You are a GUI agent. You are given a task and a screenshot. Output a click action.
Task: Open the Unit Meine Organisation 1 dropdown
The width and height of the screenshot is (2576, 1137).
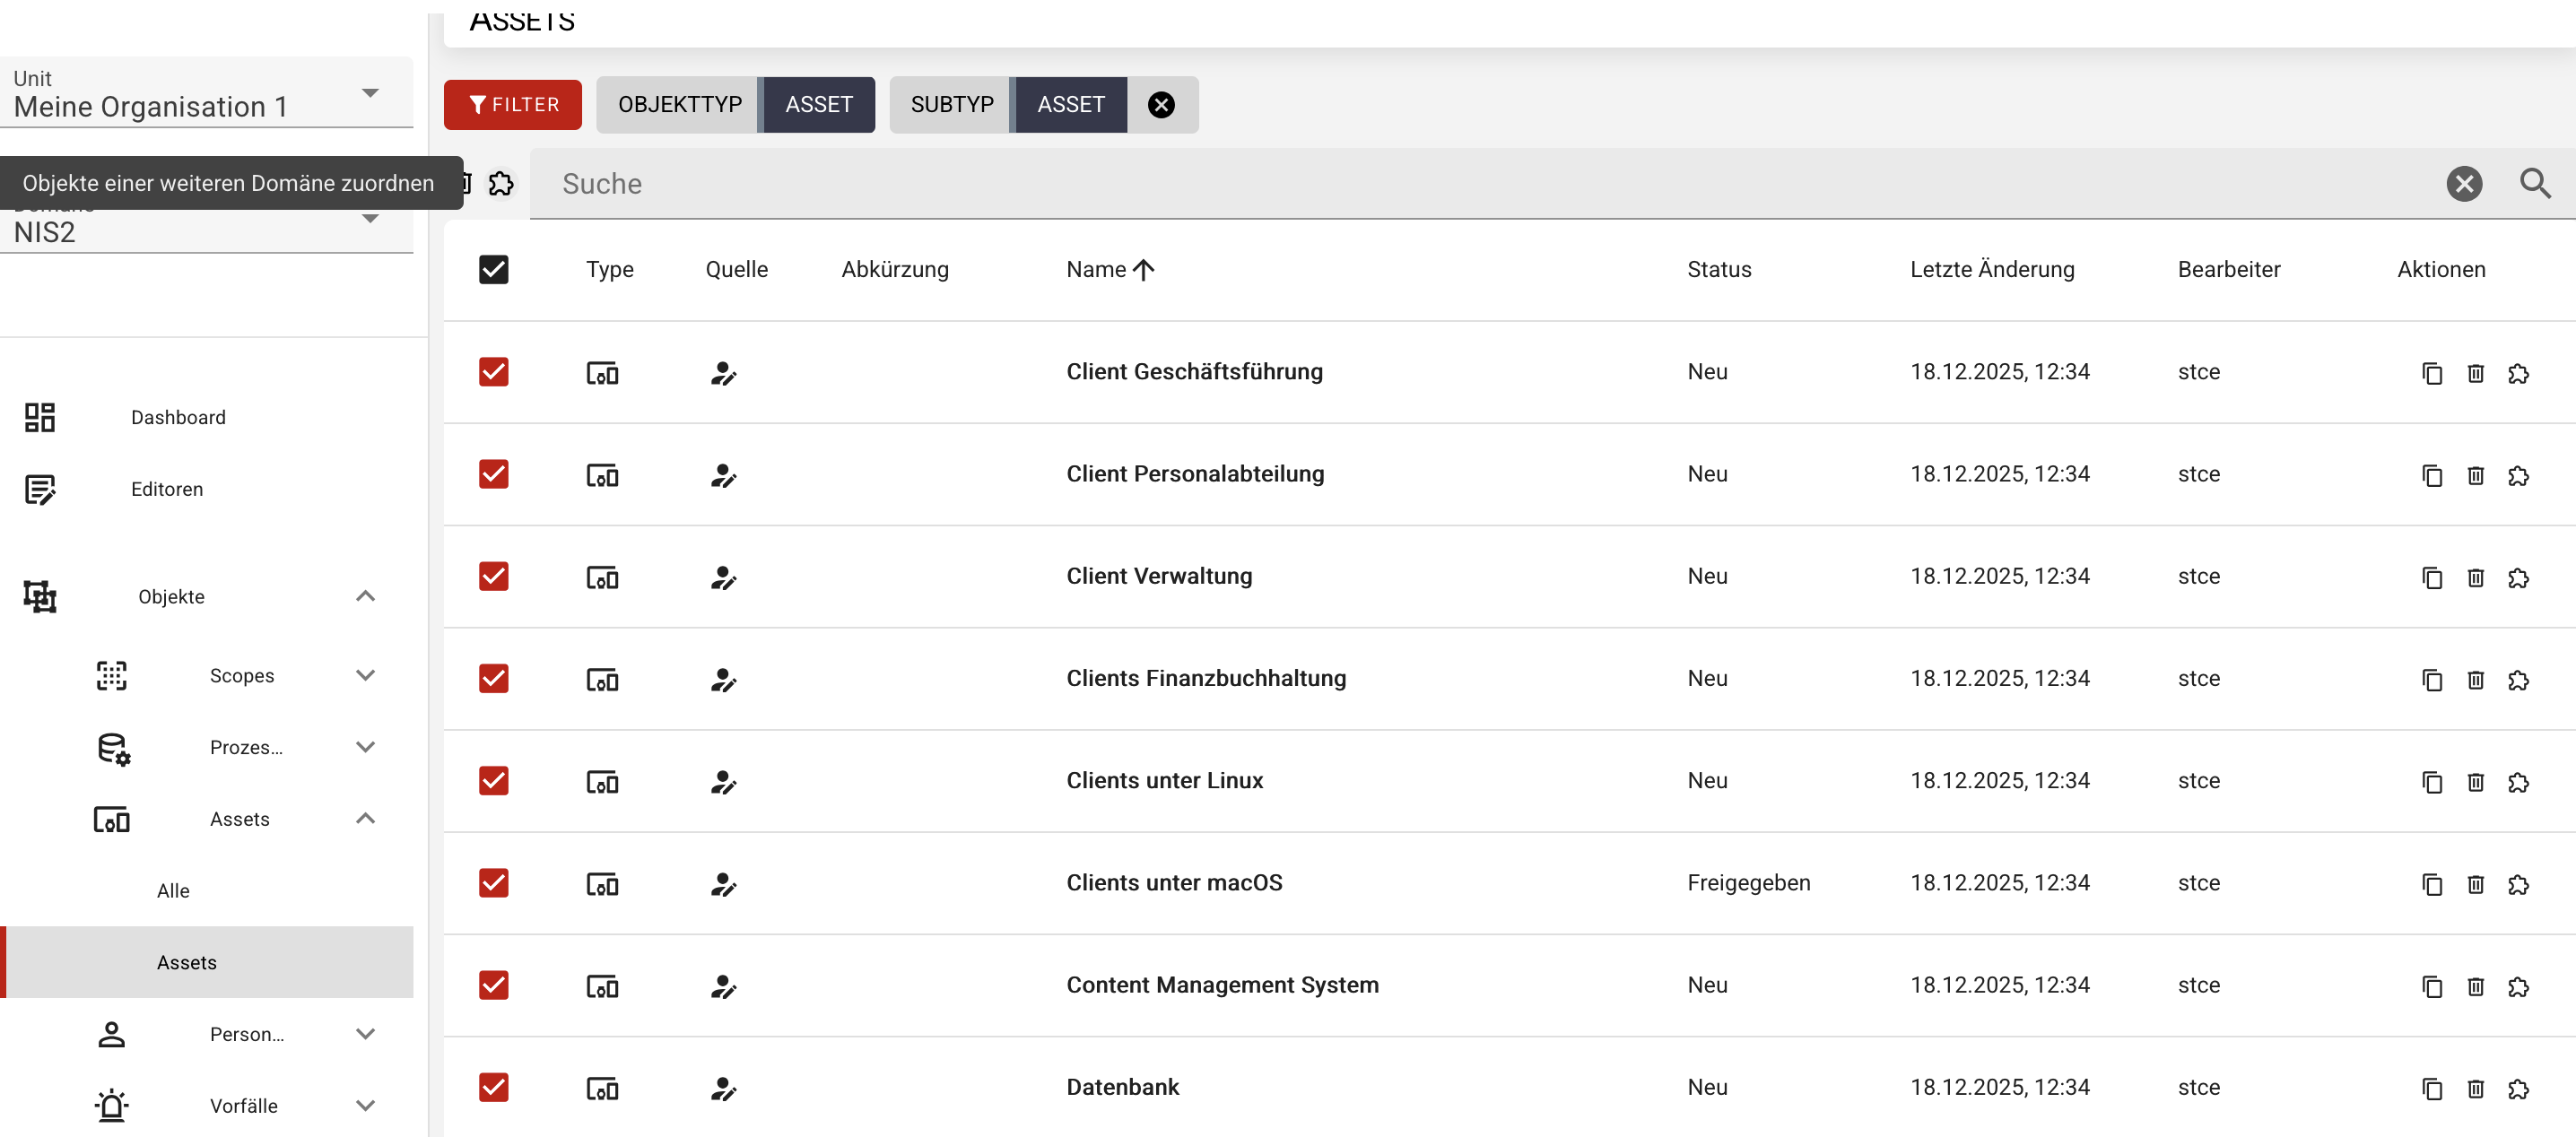pos(370,93)
